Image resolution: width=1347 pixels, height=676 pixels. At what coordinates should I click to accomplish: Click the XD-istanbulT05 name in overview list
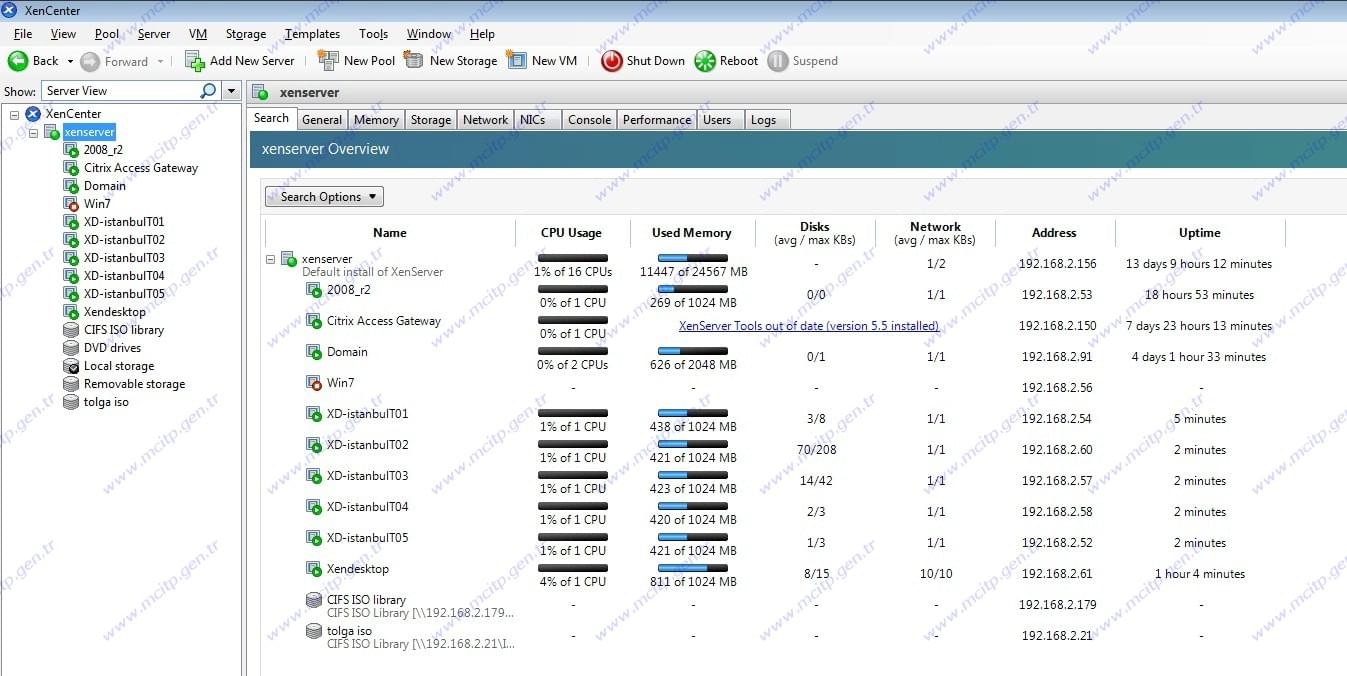(367, 538)
